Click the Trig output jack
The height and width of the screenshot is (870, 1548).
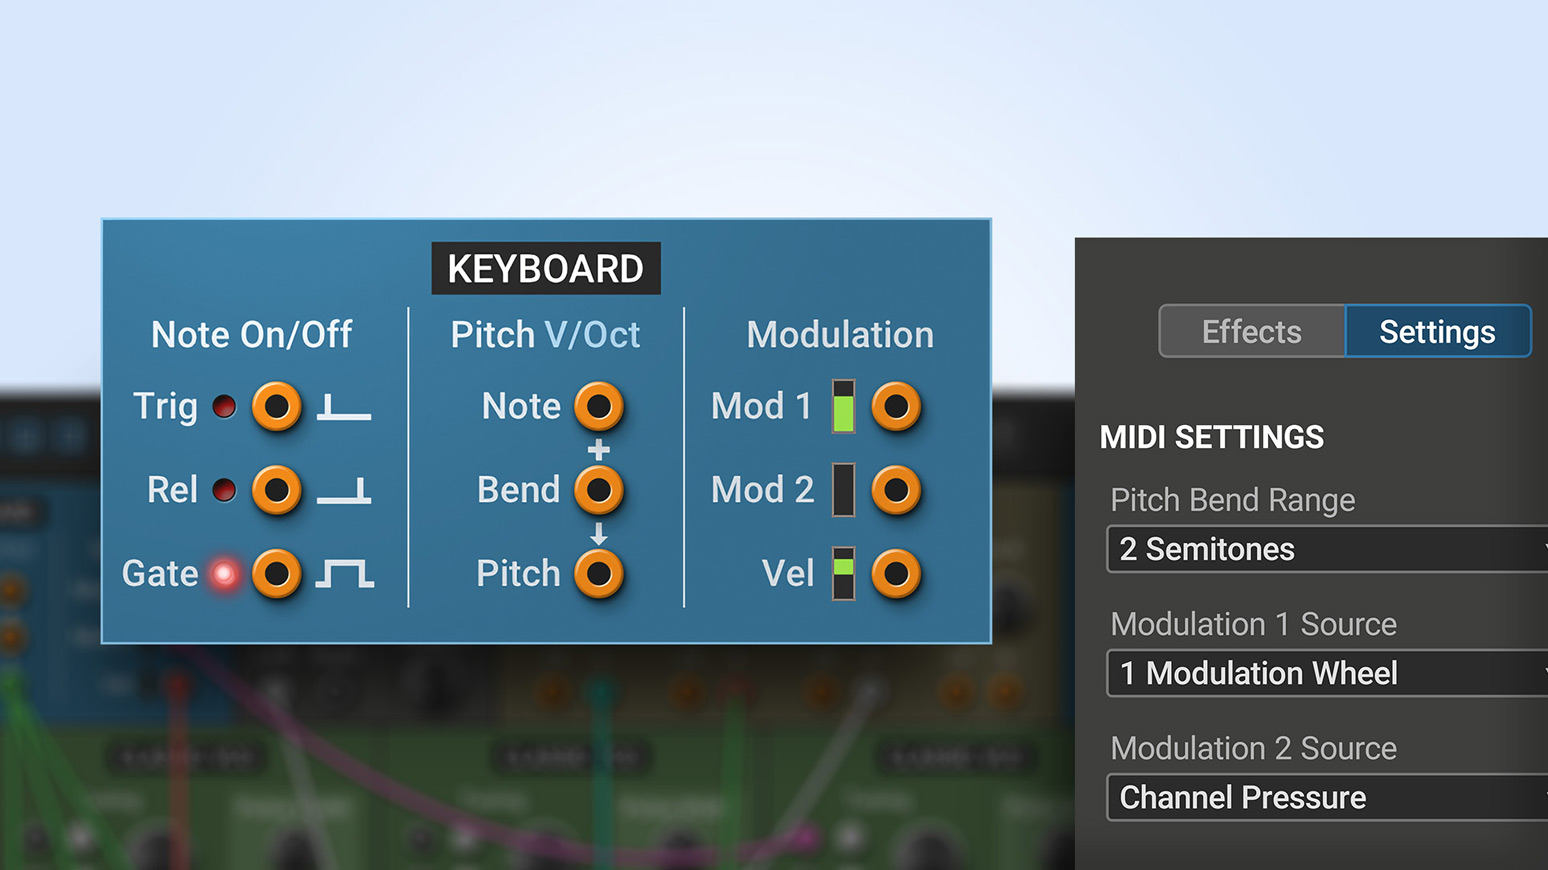(x=276, y=406)
